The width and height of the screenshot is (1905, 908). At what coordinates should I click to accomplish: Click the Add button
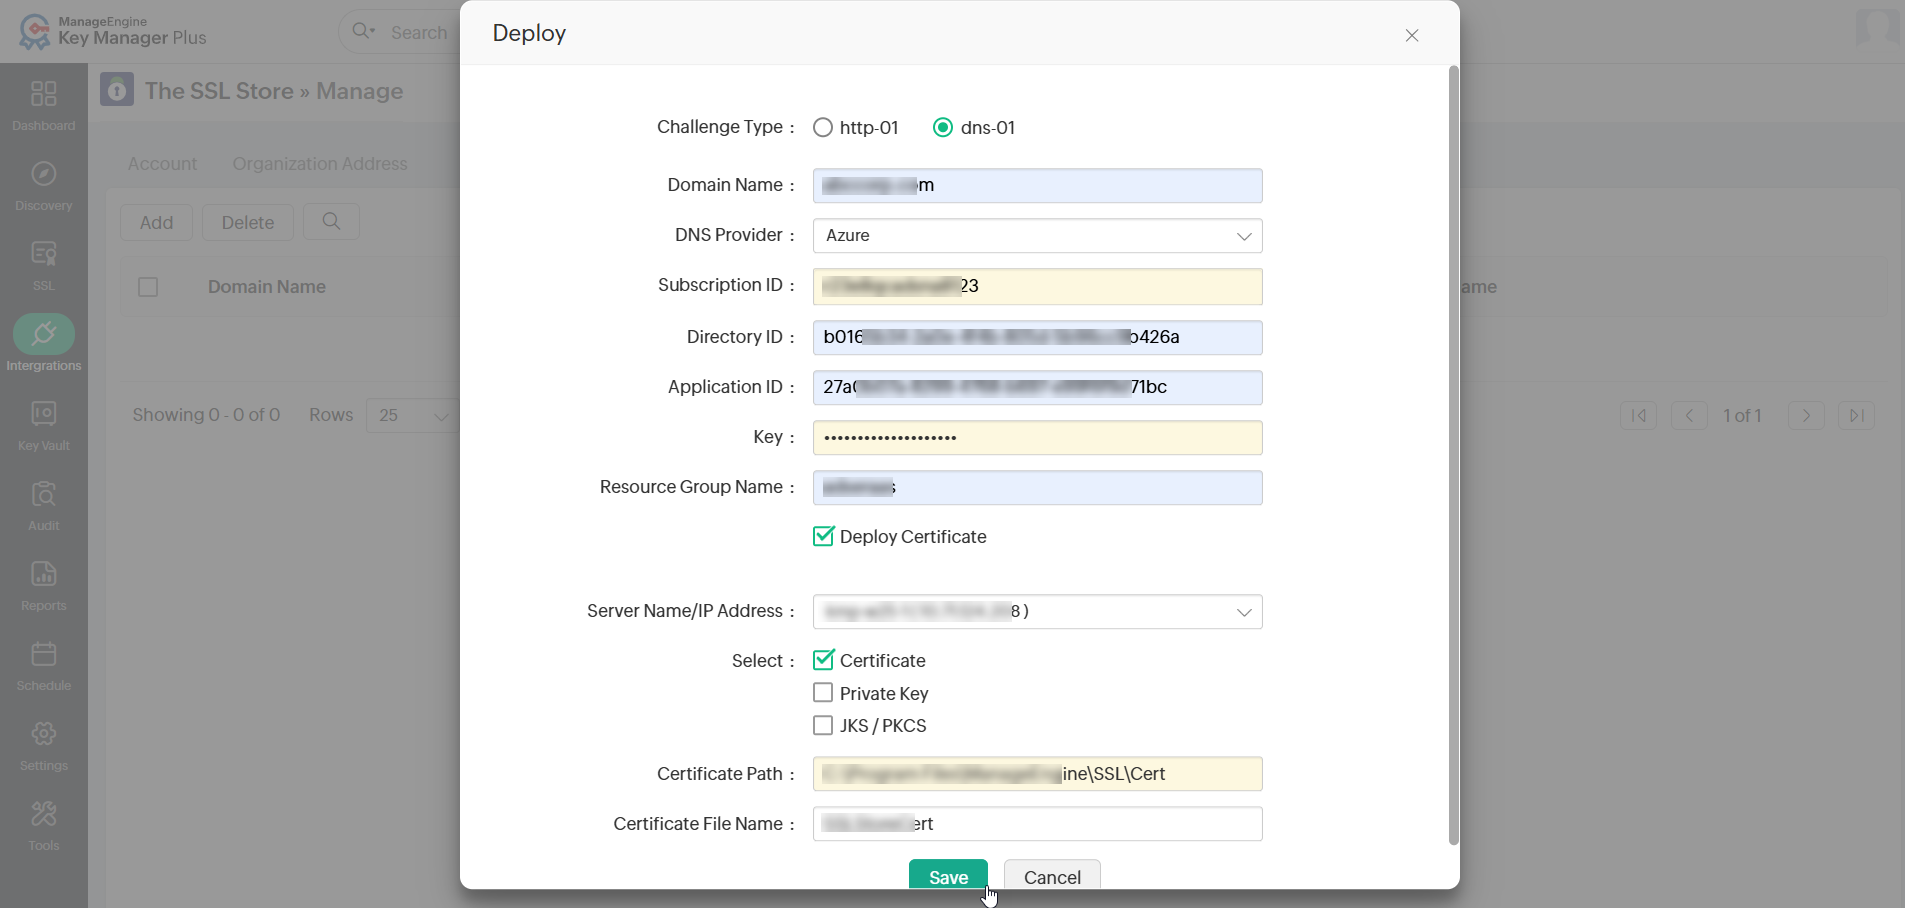click(157, 222)
